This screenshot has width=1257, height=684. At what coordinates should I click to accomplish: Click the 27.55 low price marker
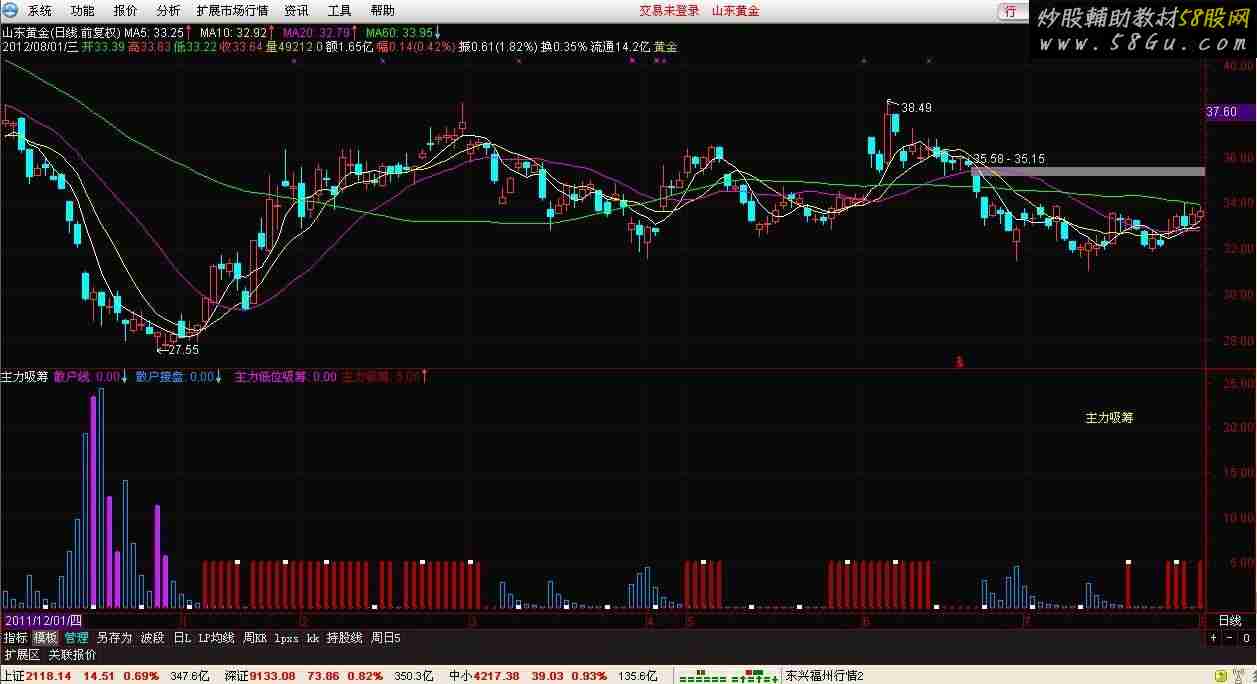click(x=182, y=350)
